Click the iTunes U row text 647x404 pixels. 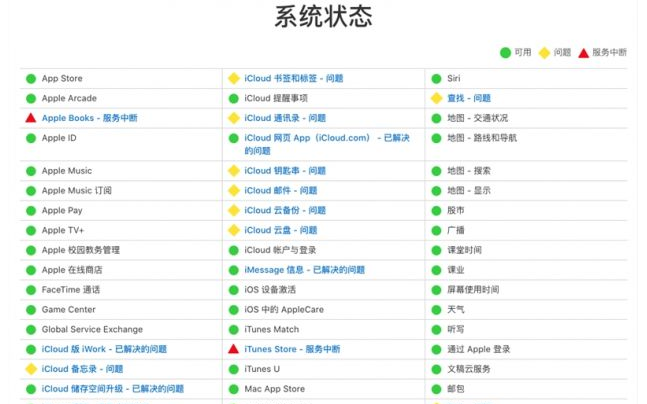pyautogui.click(x=262, y=369)
